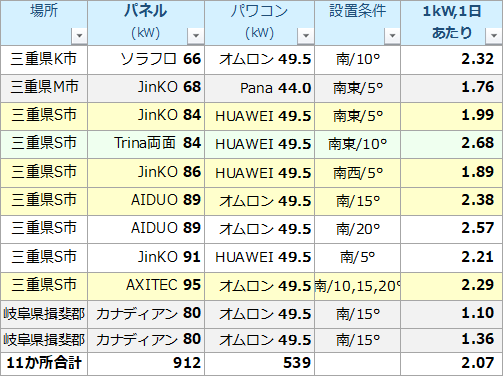Click the 南西/5° condition cell
This screenshot has height=377, width=504.
(358, 173)
